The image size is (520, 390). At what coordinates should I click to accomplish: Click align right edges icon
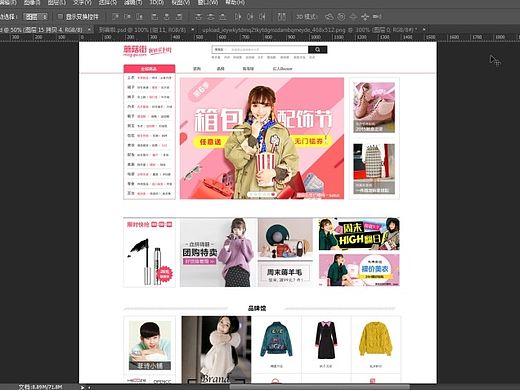179,16
